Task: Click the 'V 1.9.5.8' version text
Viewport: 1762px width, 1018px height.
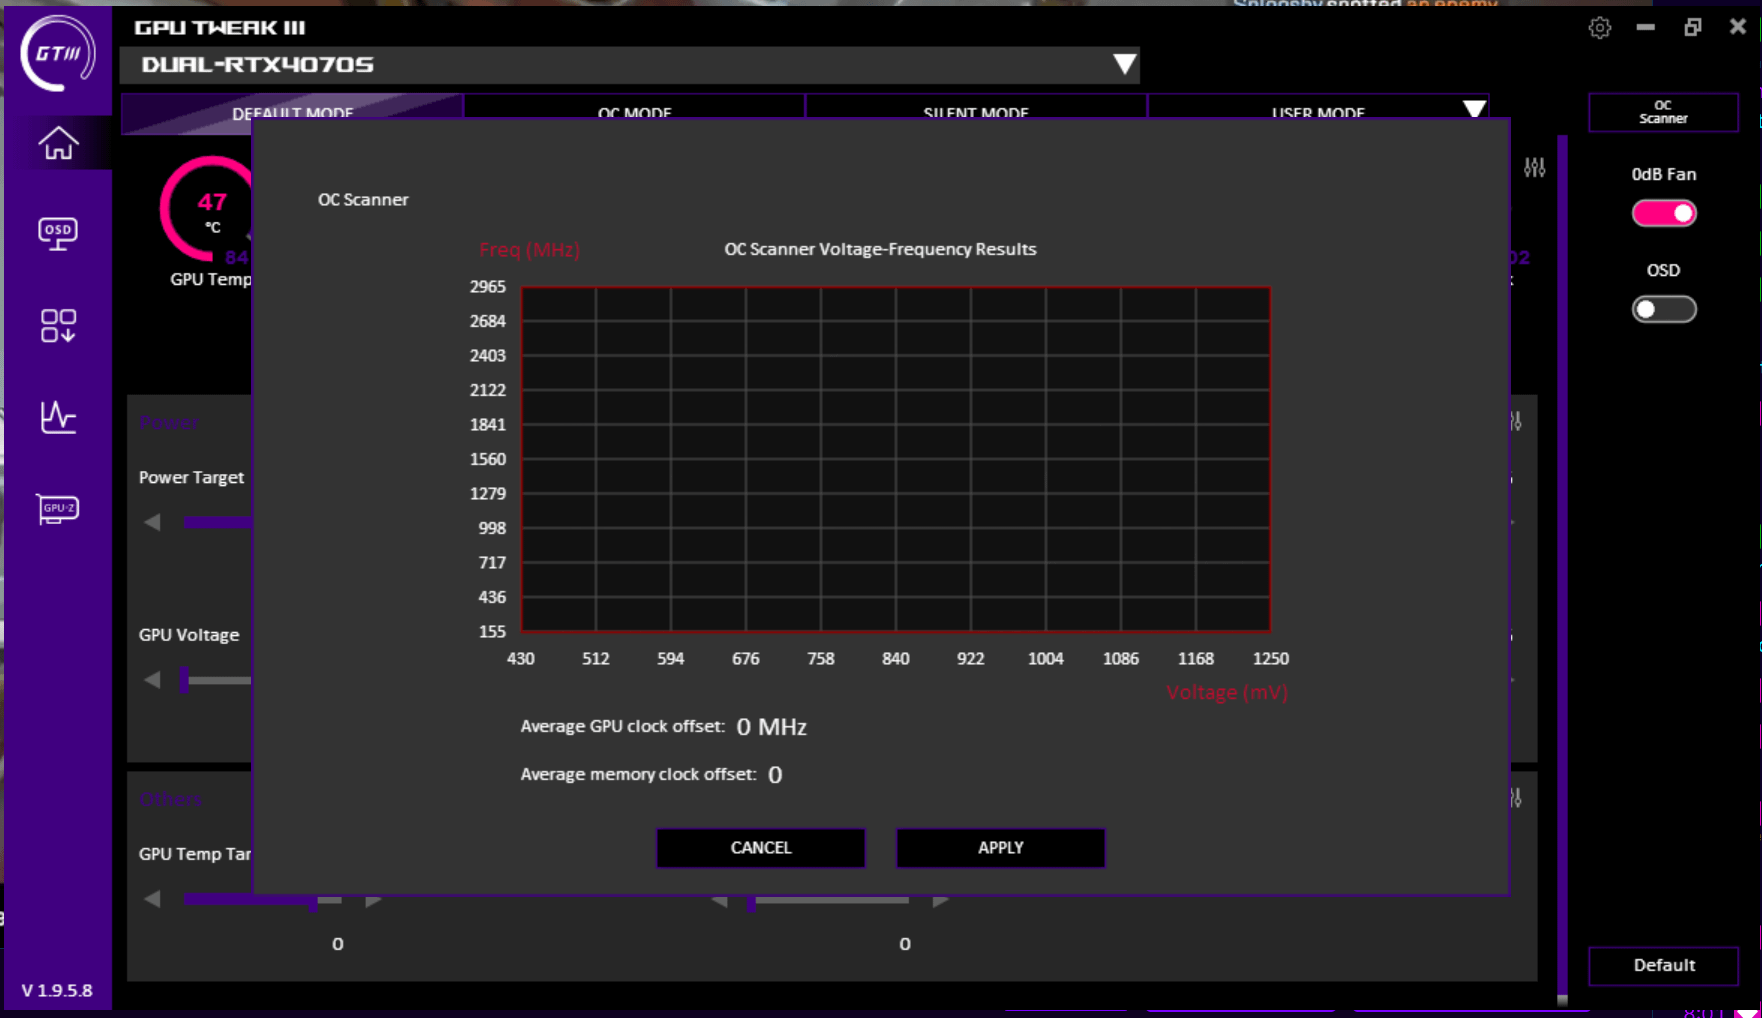Action: 57,990
